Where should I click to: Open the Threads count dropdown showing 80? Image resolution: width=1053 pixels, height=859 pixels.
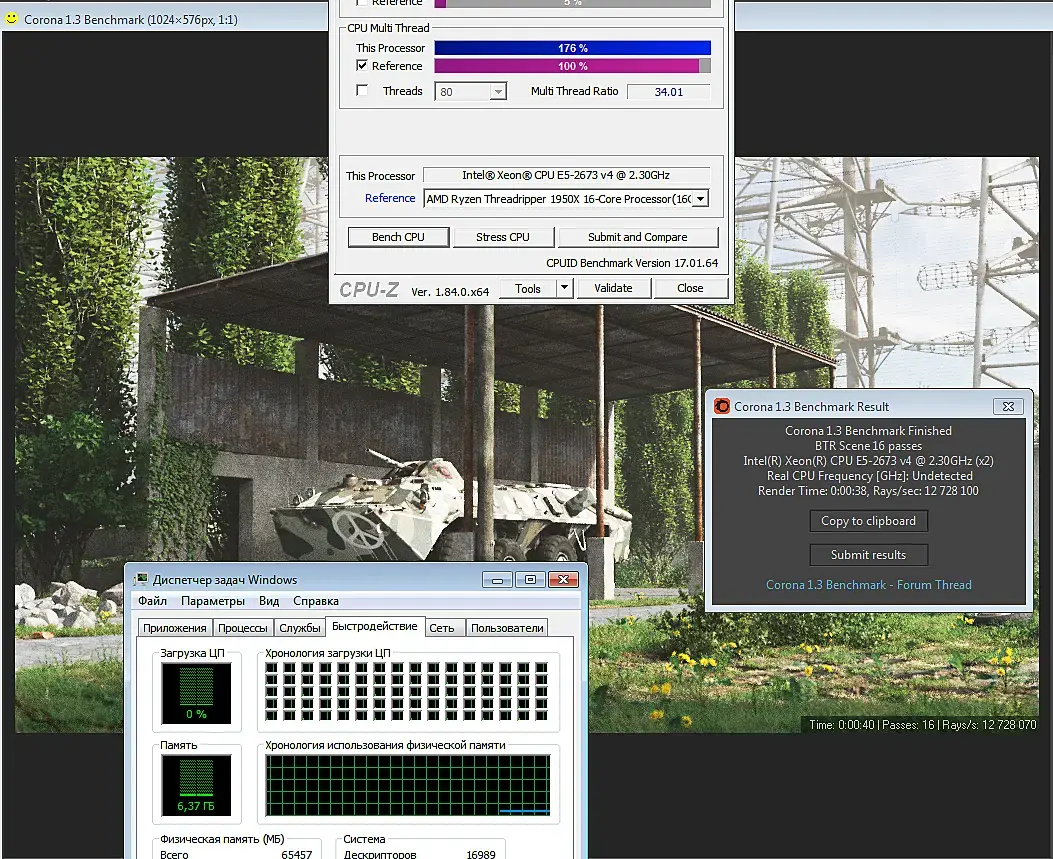[x=498, y=92]
